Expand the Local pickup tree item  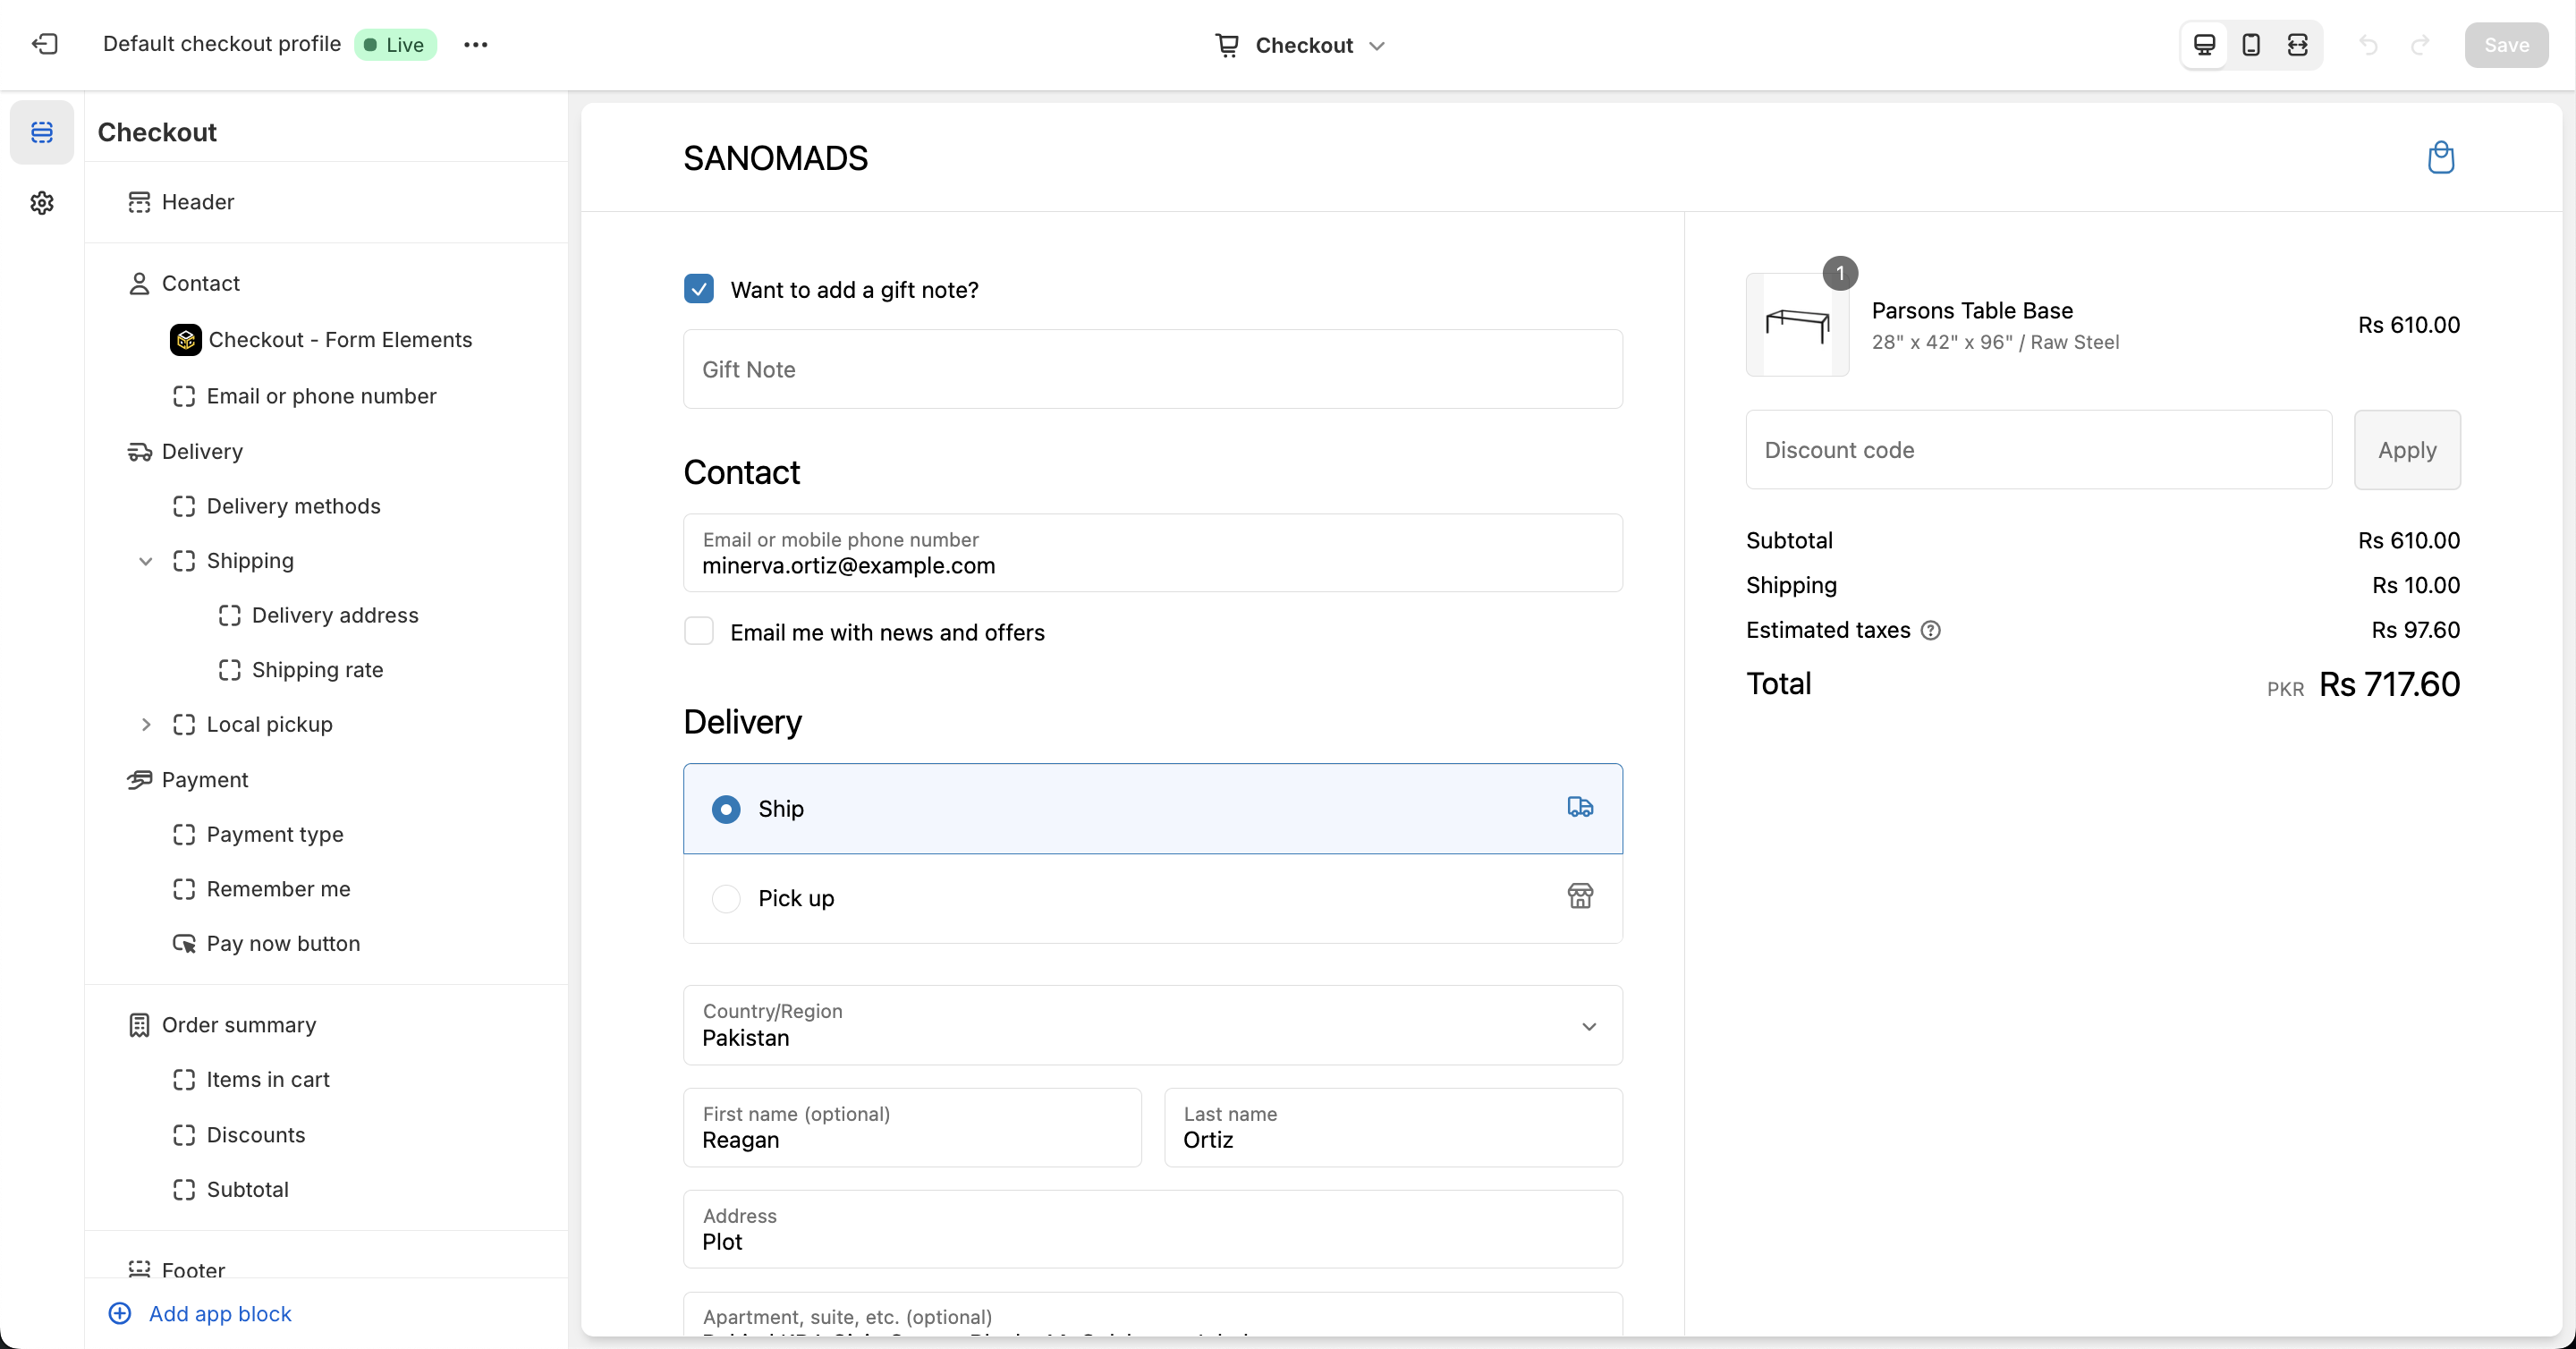point(146,725)
